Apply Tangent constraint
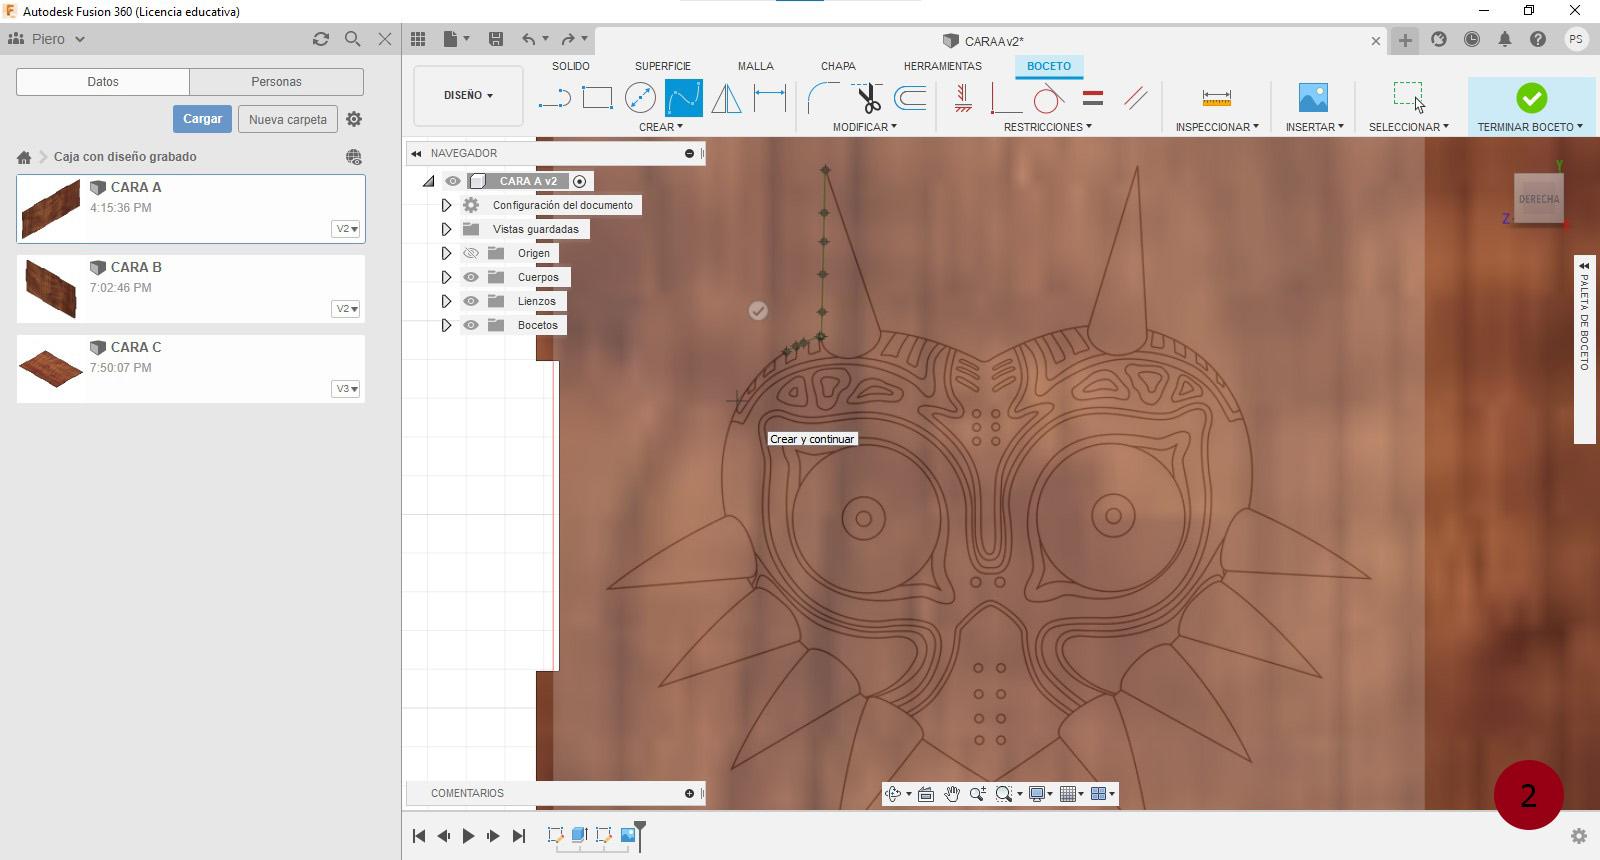 [1048, 98]
